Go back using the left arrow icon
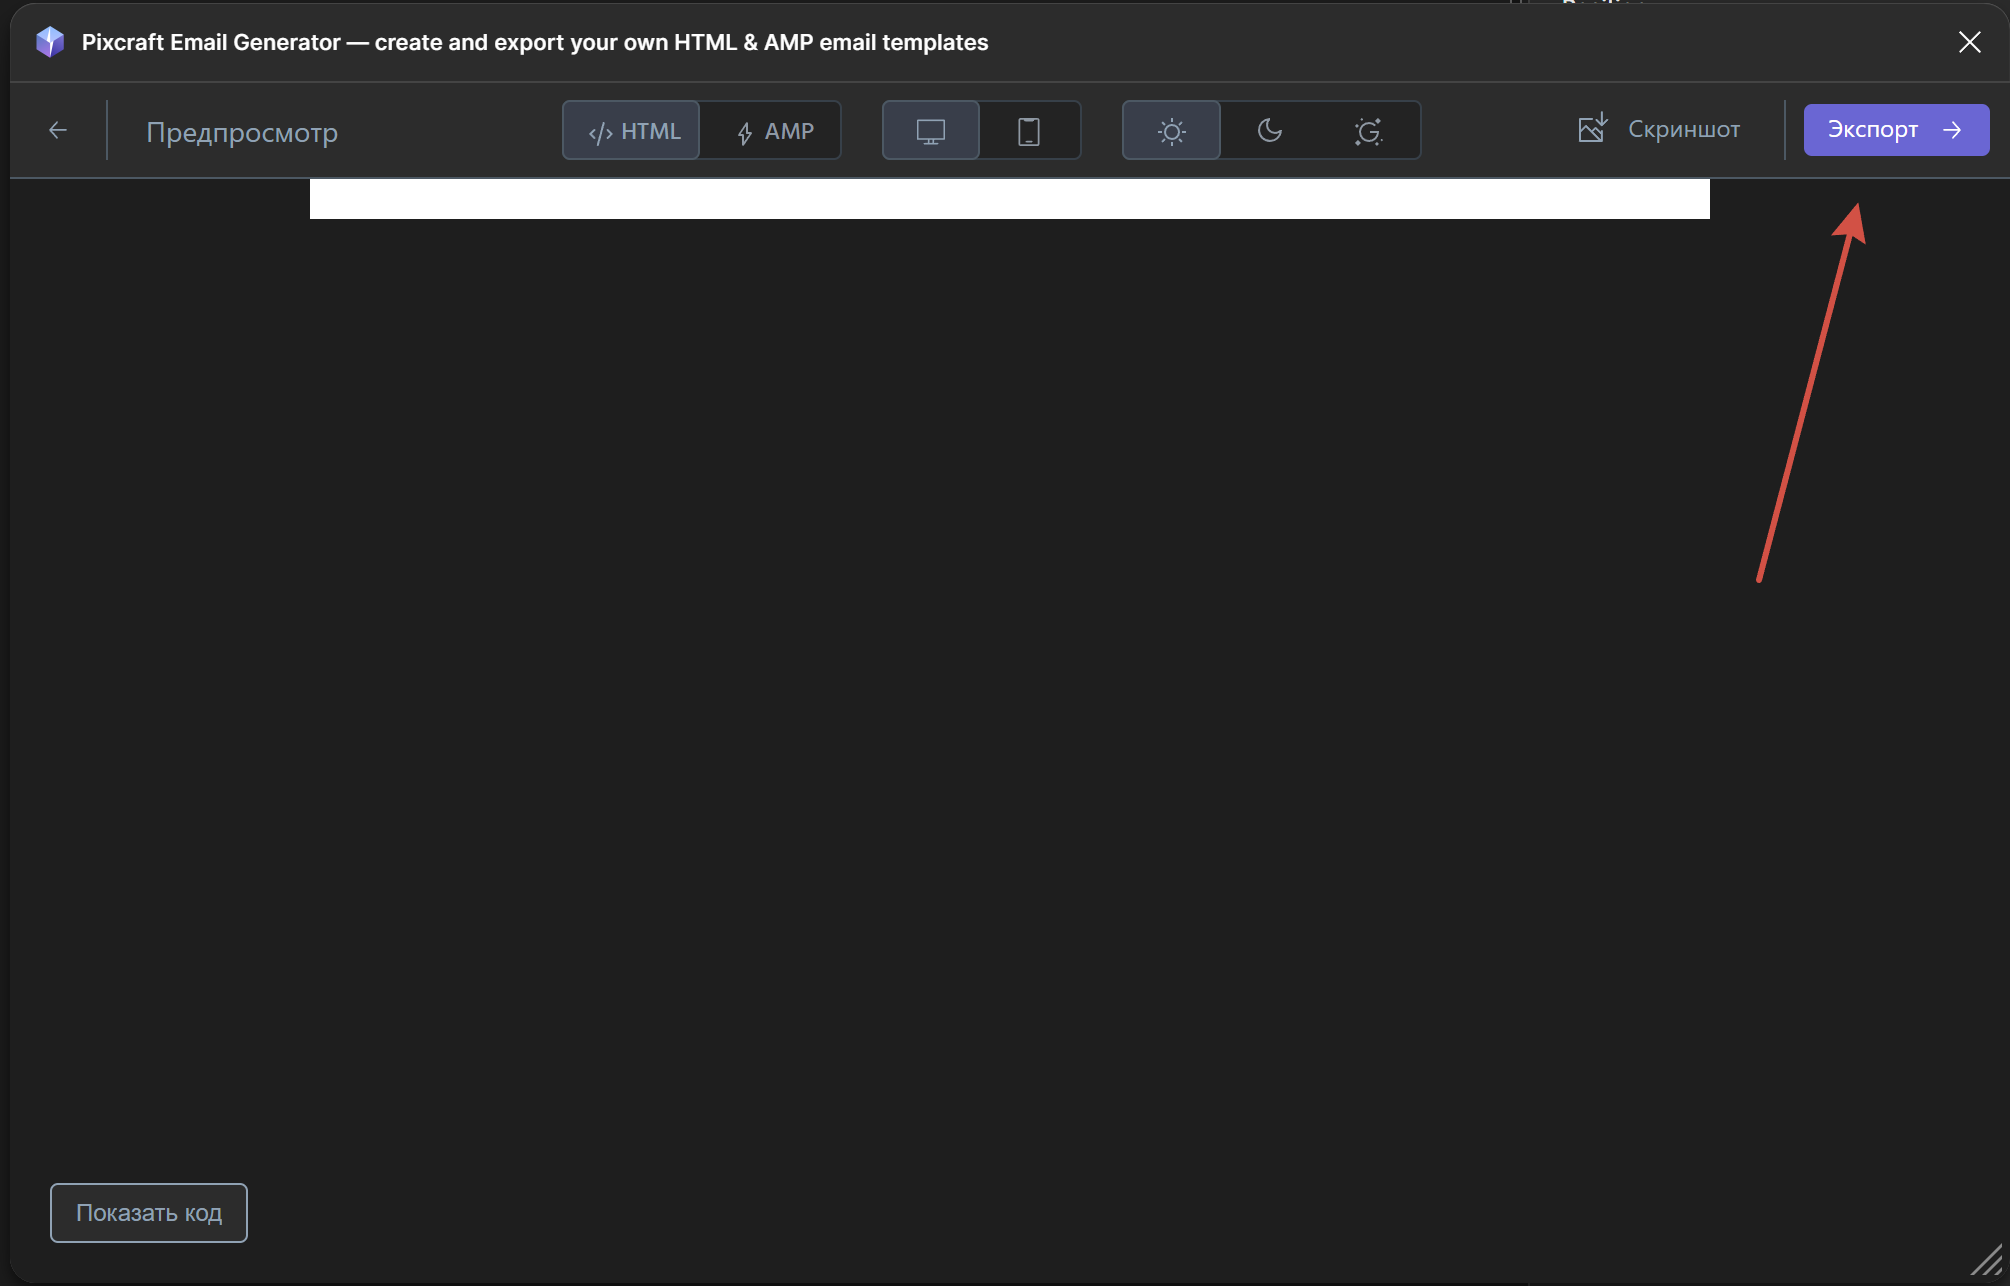Viewport: 2010px width, 1286px height. point(58,130)
